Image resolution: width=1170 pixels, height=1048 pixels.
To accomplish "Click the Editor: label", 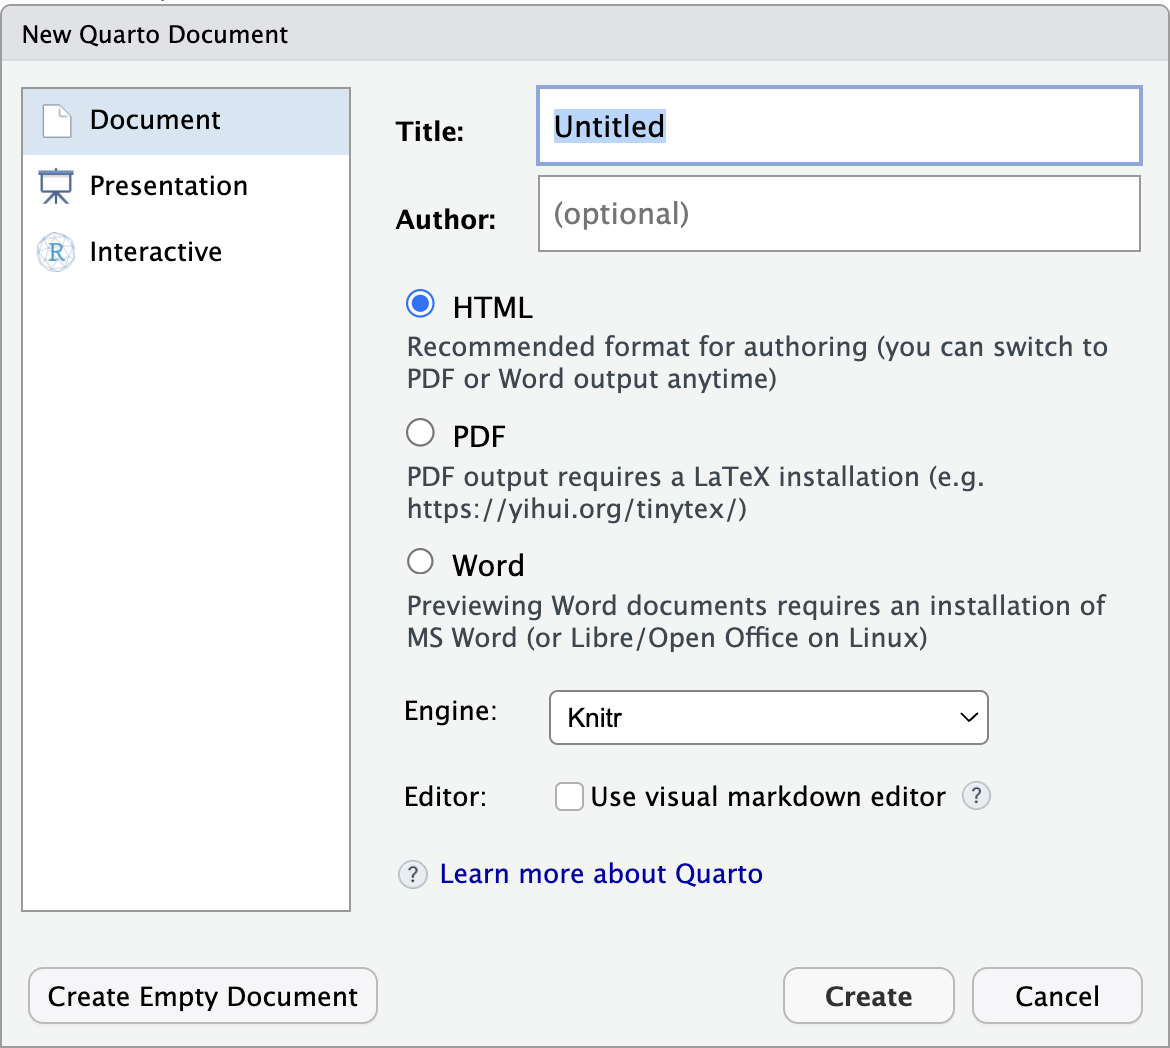I will pyautogui.click(x=445, y=797).
